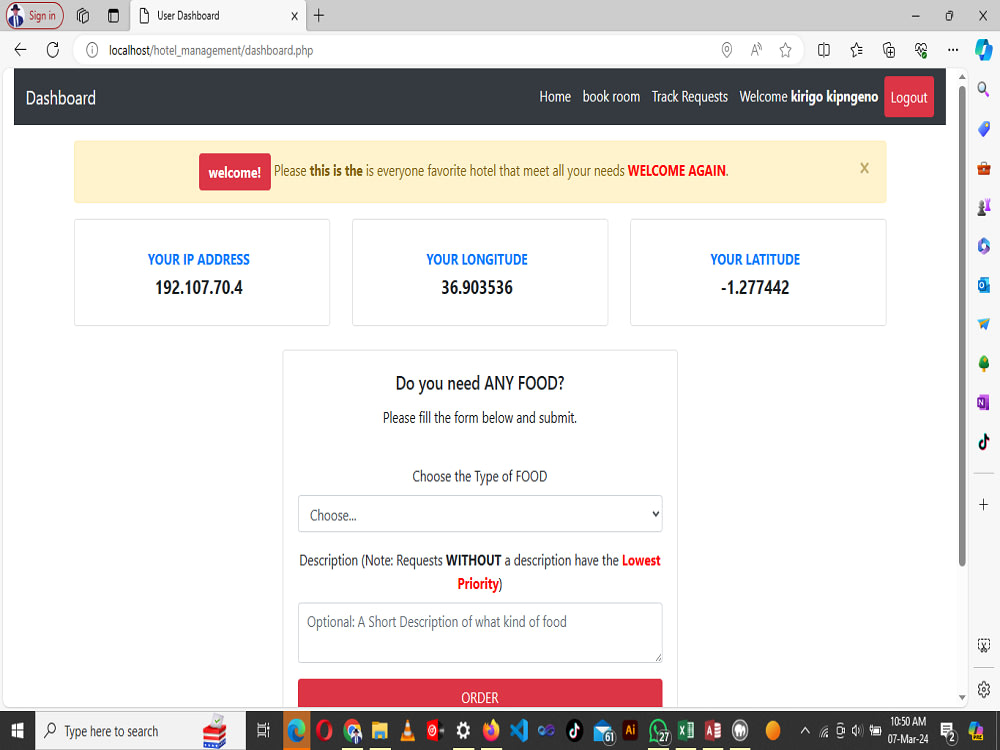This screenshot has height=750, width=1000.
Task: Click the longitude value 36.903536
Action: pyautogui.click(x=476, y=288)
